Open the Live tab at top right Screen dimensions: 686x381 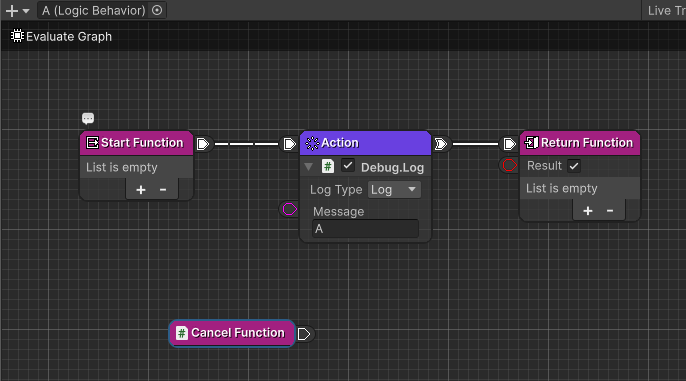coord(666,10)
